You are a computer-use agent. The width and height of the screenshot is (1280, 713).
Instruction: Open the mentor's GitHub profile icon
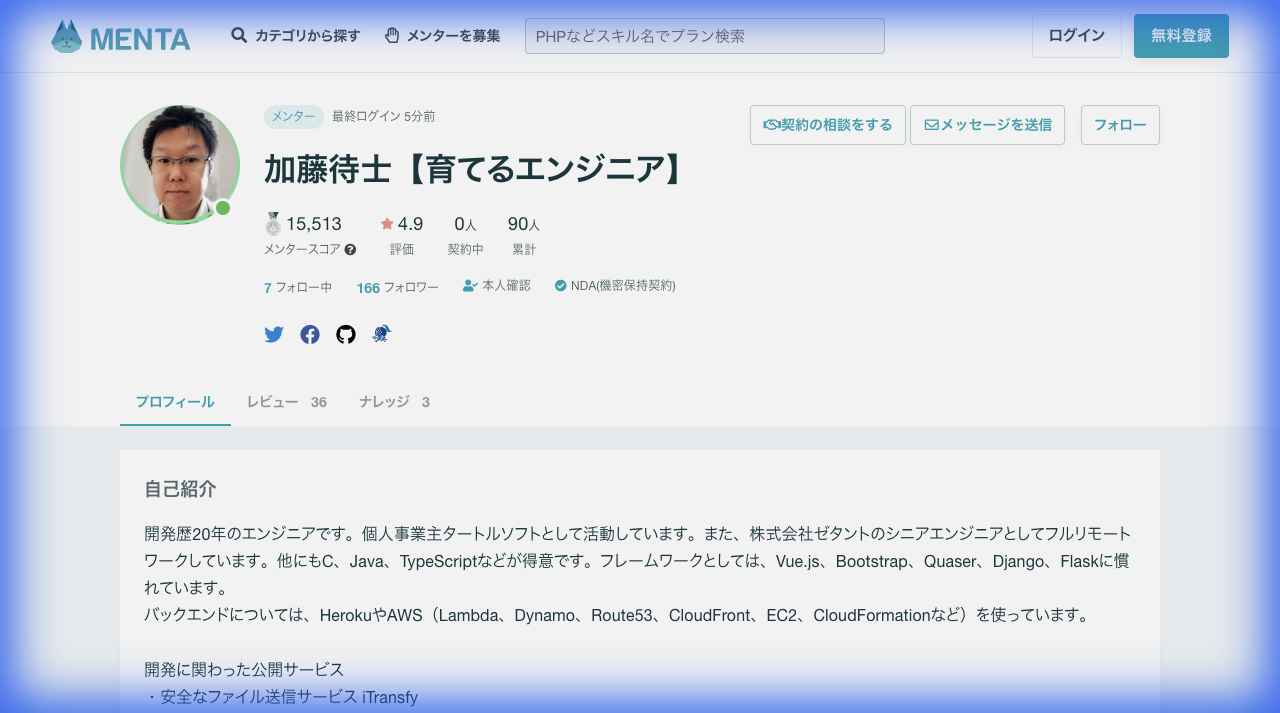point(346,334)
